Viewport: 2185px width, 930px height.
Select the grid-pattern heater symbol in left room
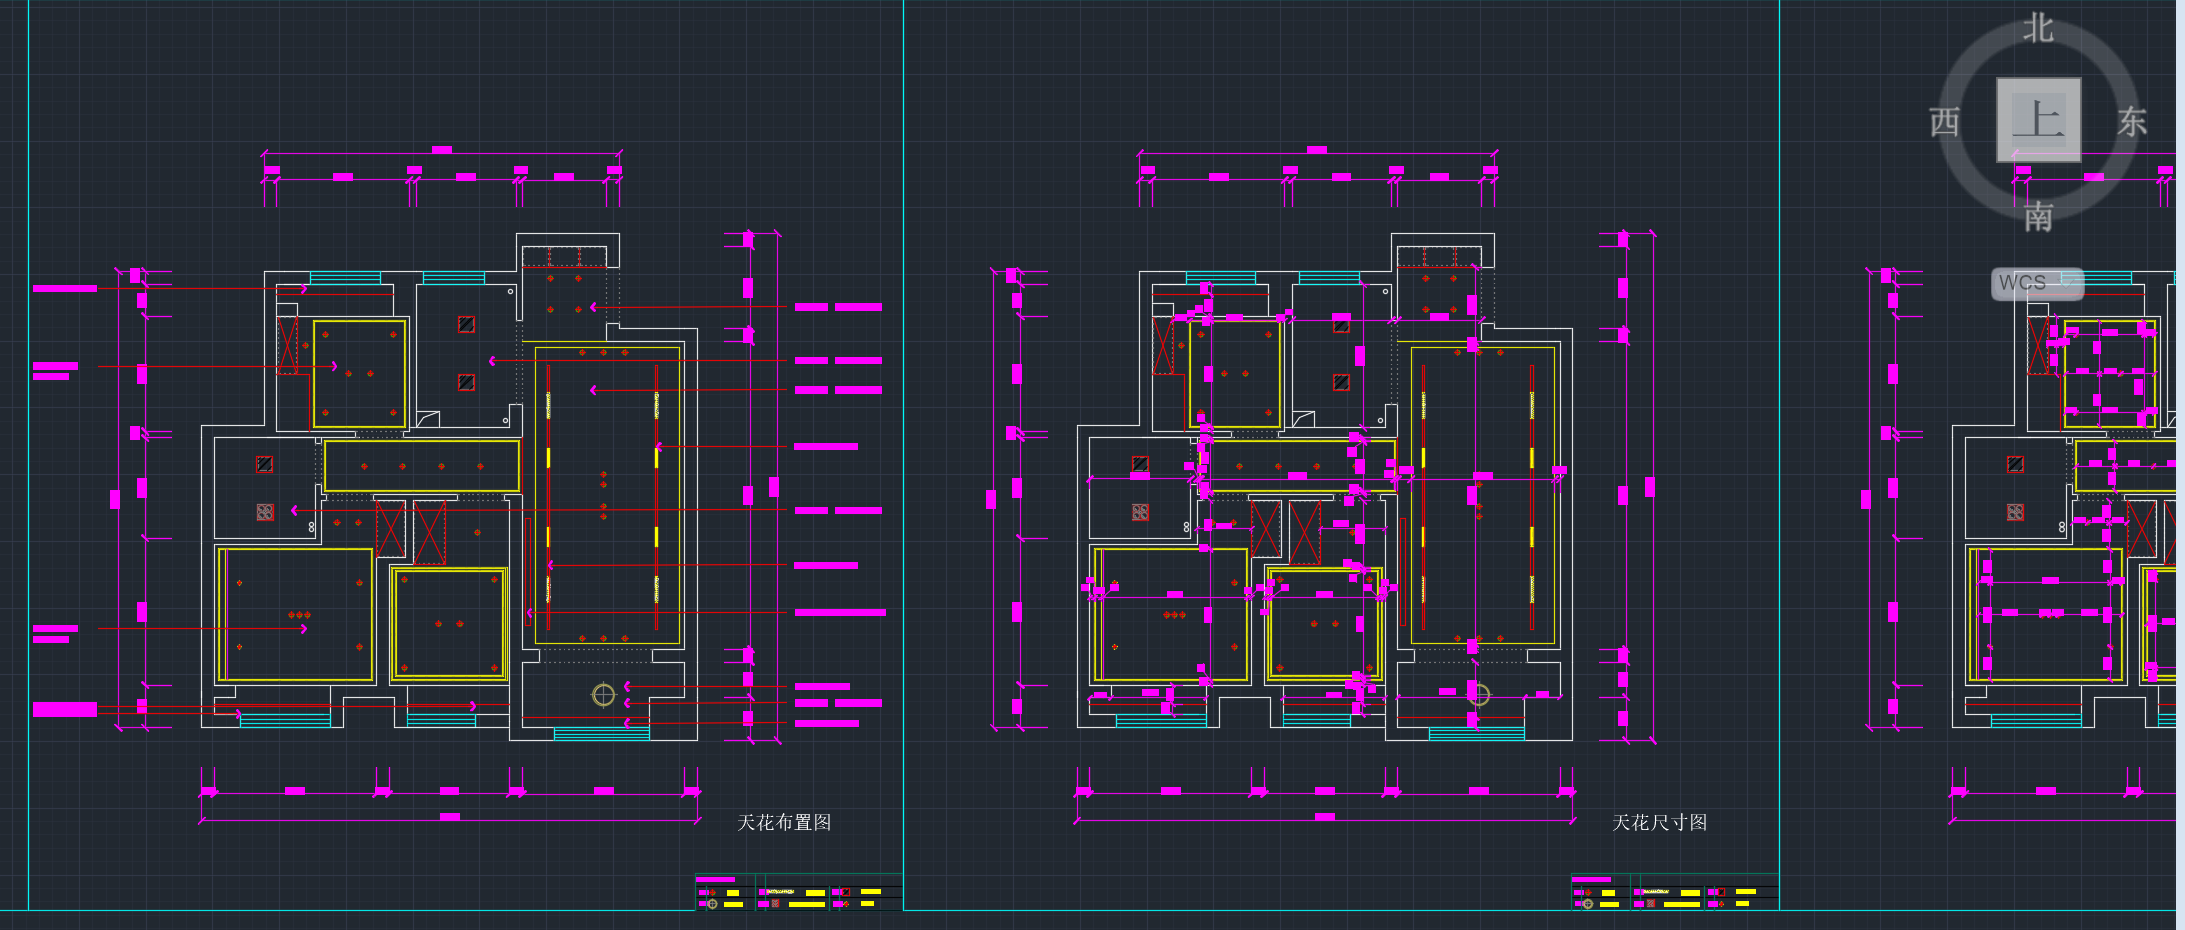coord(265,512)
